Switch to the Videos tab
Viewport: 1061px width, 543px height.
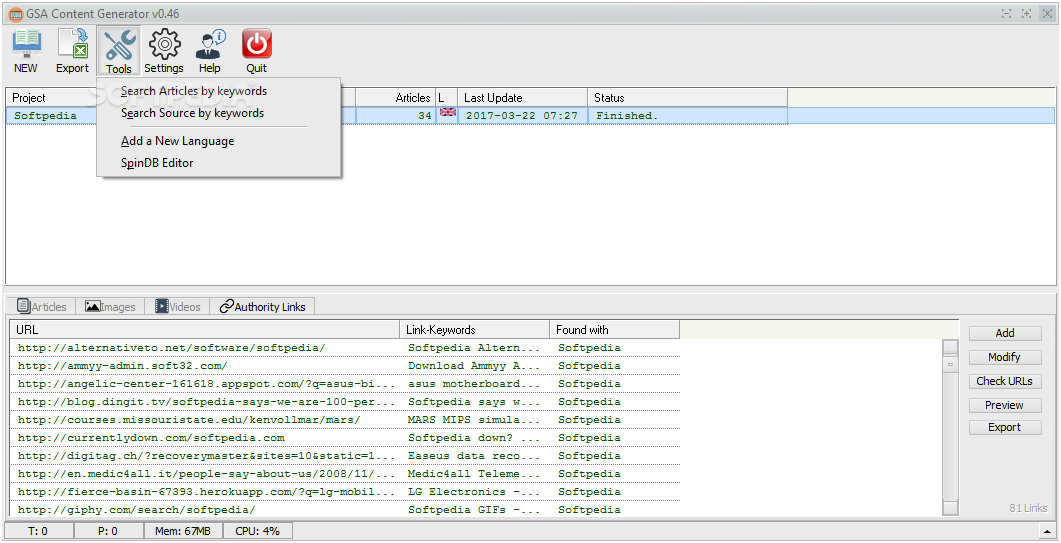(x=177, y=307)
